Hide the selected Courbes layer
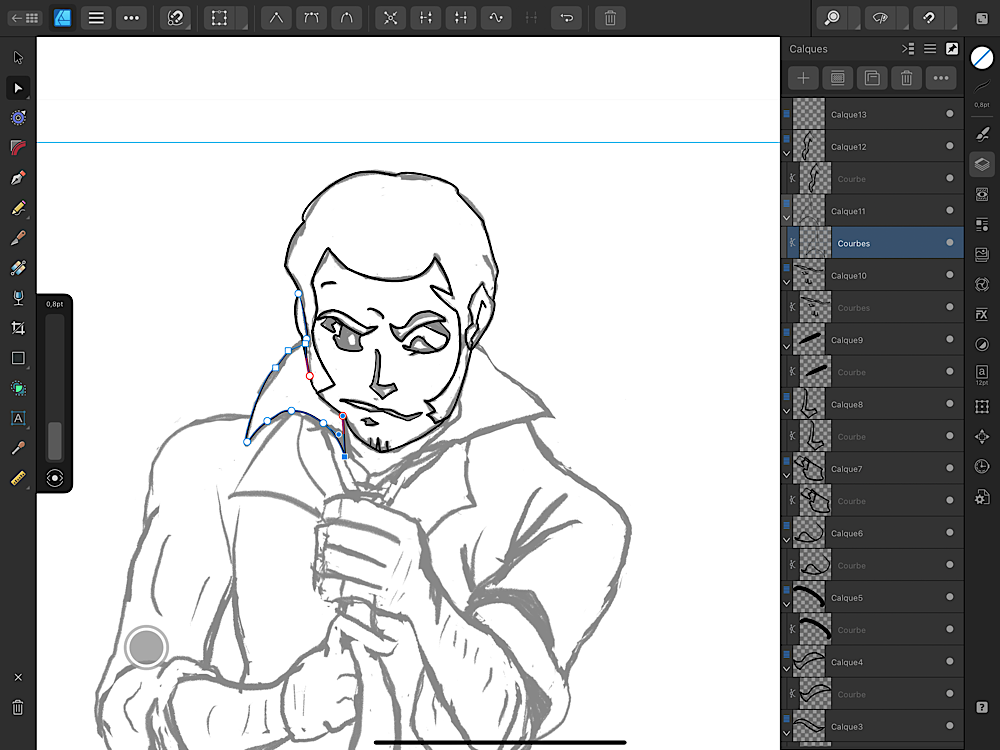The width and height of the screenshot is (1000, 750). click(x=949, y=243)
